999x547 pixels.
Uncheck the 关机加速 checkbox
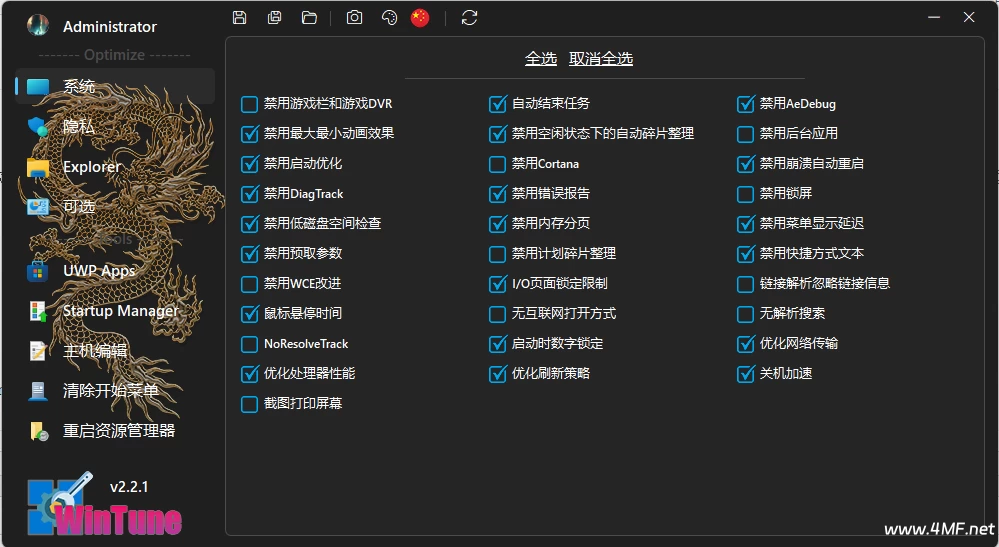point(745,374)
